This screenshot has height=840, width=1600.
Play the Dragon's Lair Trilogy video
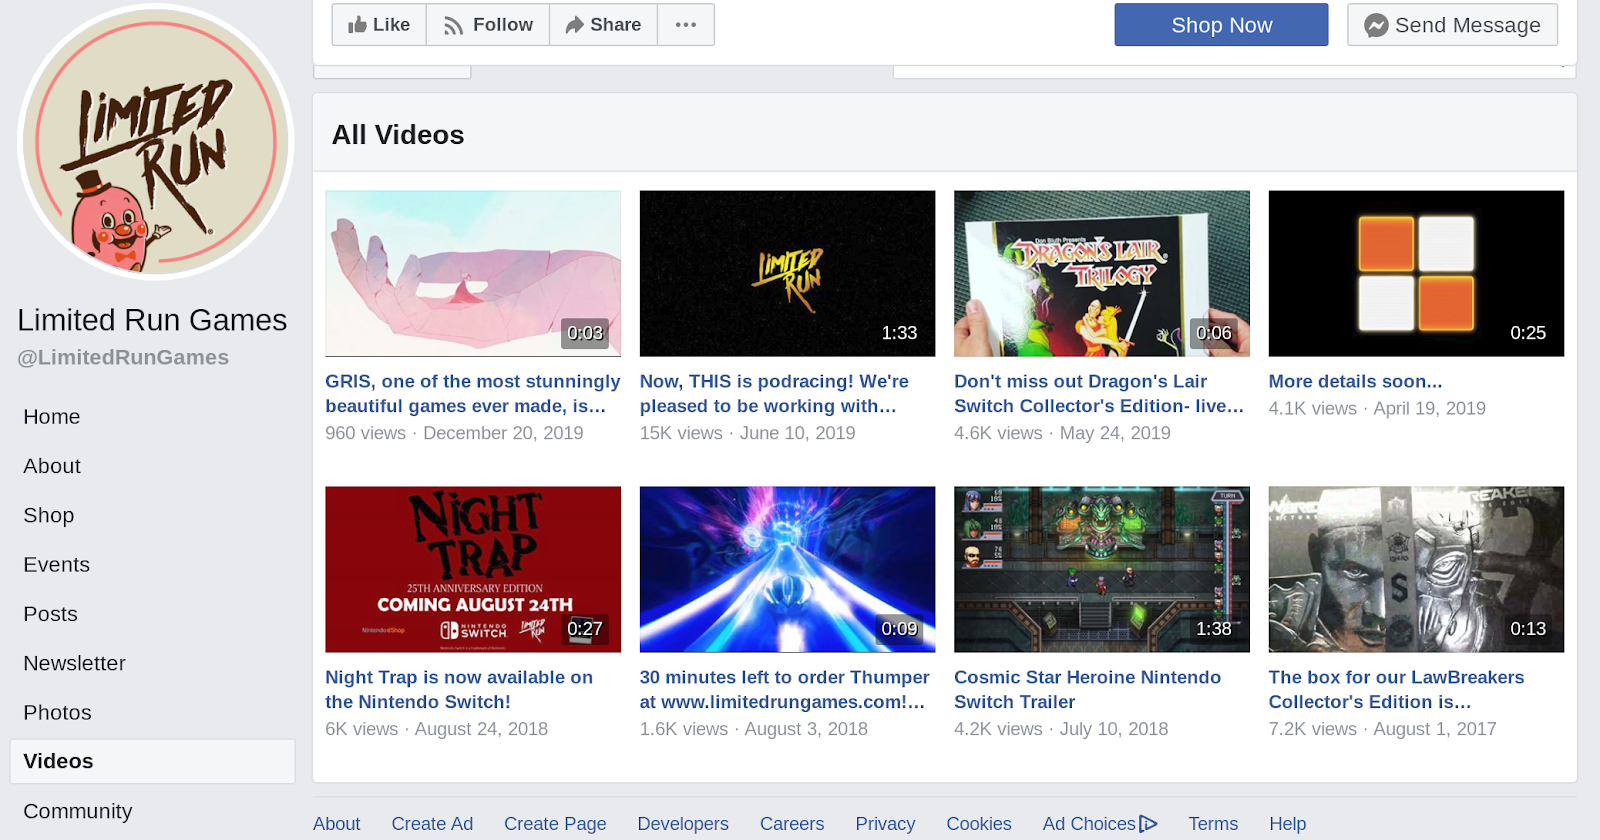pyautogui.click(x=1101, y=273)
